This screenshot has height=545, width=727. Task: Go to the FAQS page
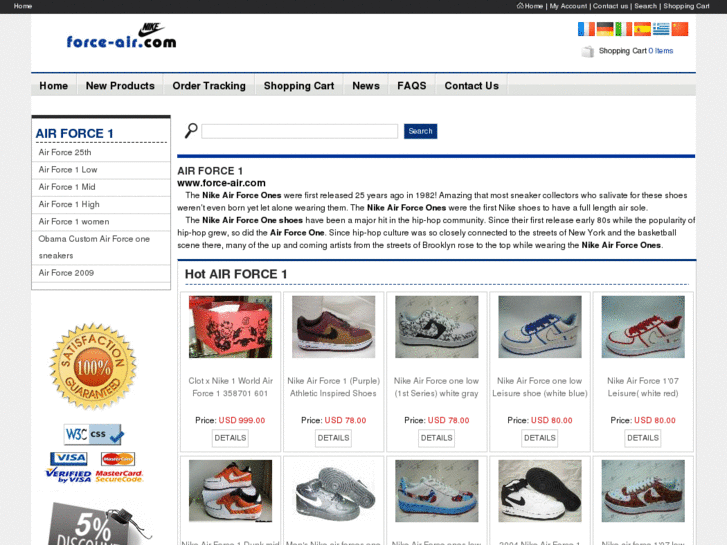tap(412, 86)
